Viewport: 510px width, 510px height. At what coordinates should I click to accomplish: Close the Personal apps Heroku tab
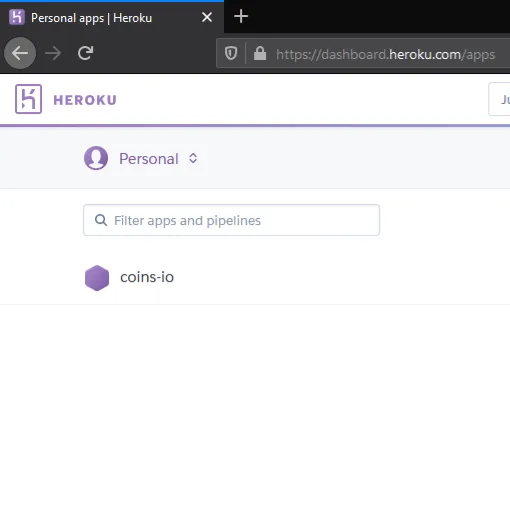click(207, 17)
